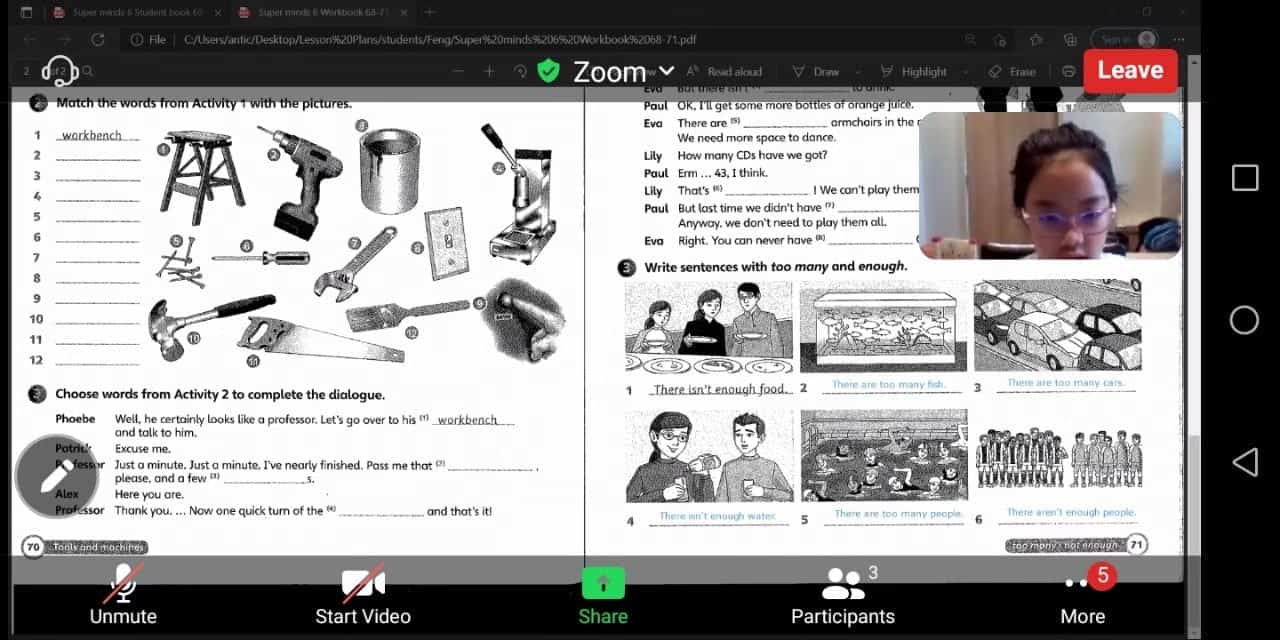Open the browser tab actions menu
Viewport: 1280px width, 640px height.
26,12
